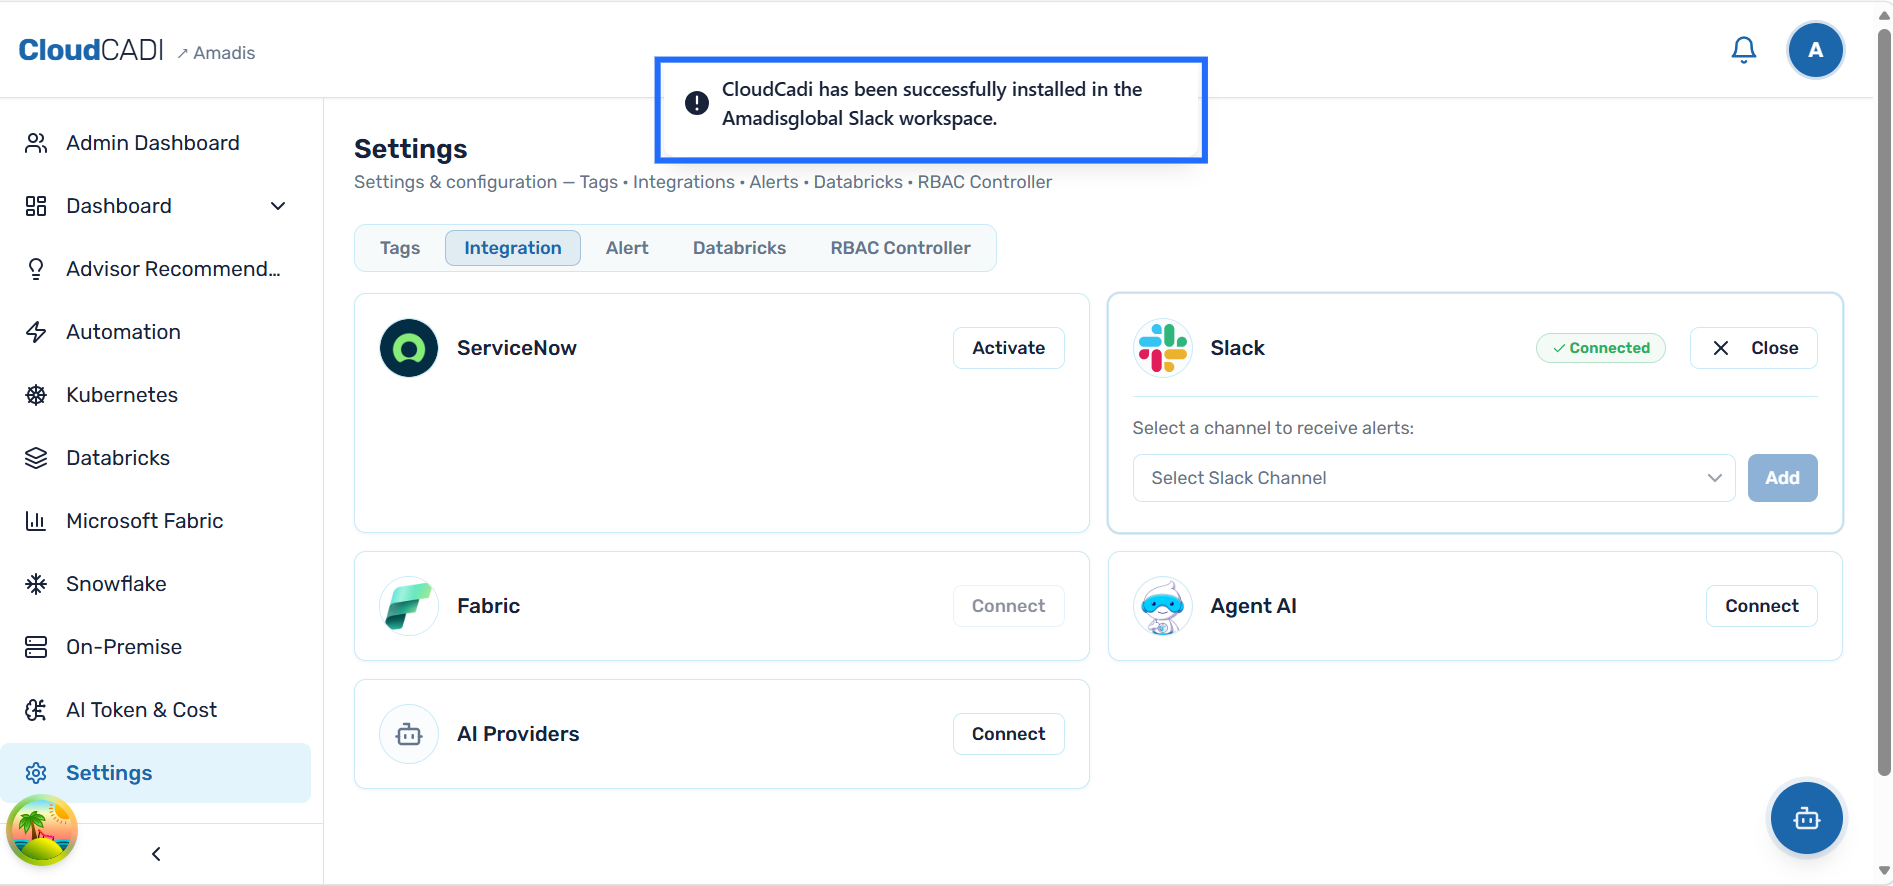The image size is (1893, 886).
Task: Click the X icon in Slack Close button
Action: pos(1721,348)
